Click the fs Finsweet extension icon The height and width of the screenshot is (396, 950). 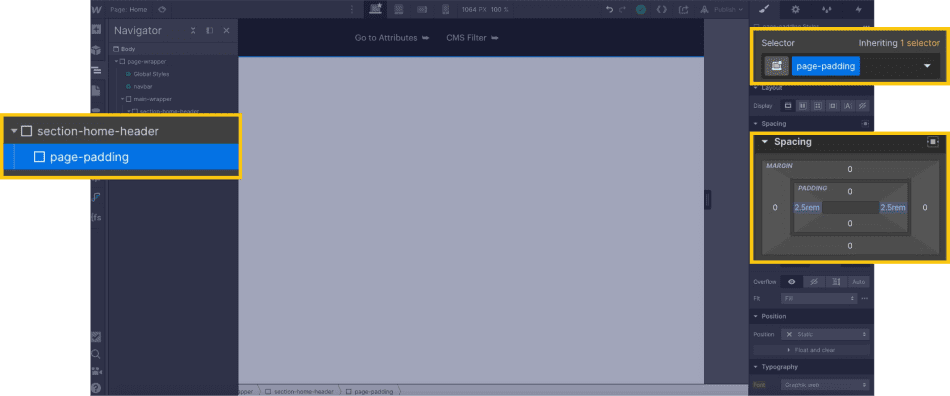96,217
